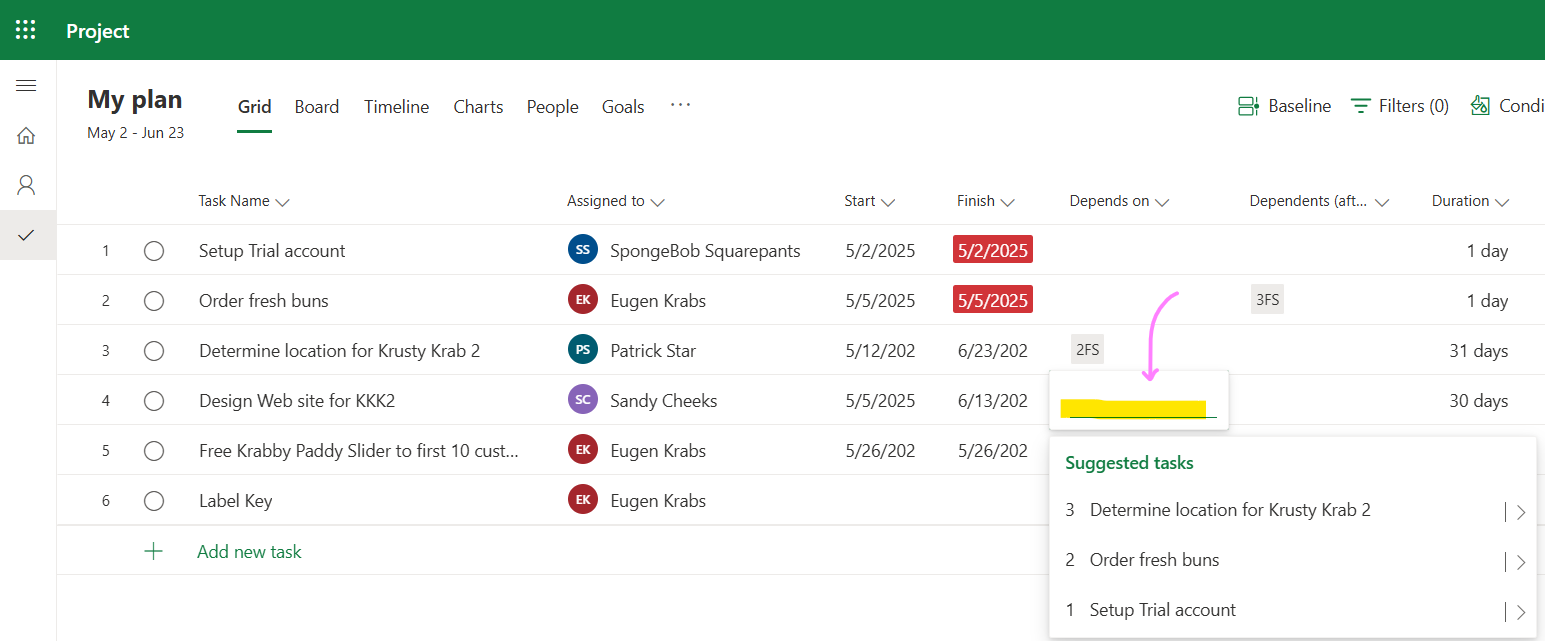Select suggested task Setup Trial account
Screen dimensions: 1545x641
click(x=1163, y=610)
